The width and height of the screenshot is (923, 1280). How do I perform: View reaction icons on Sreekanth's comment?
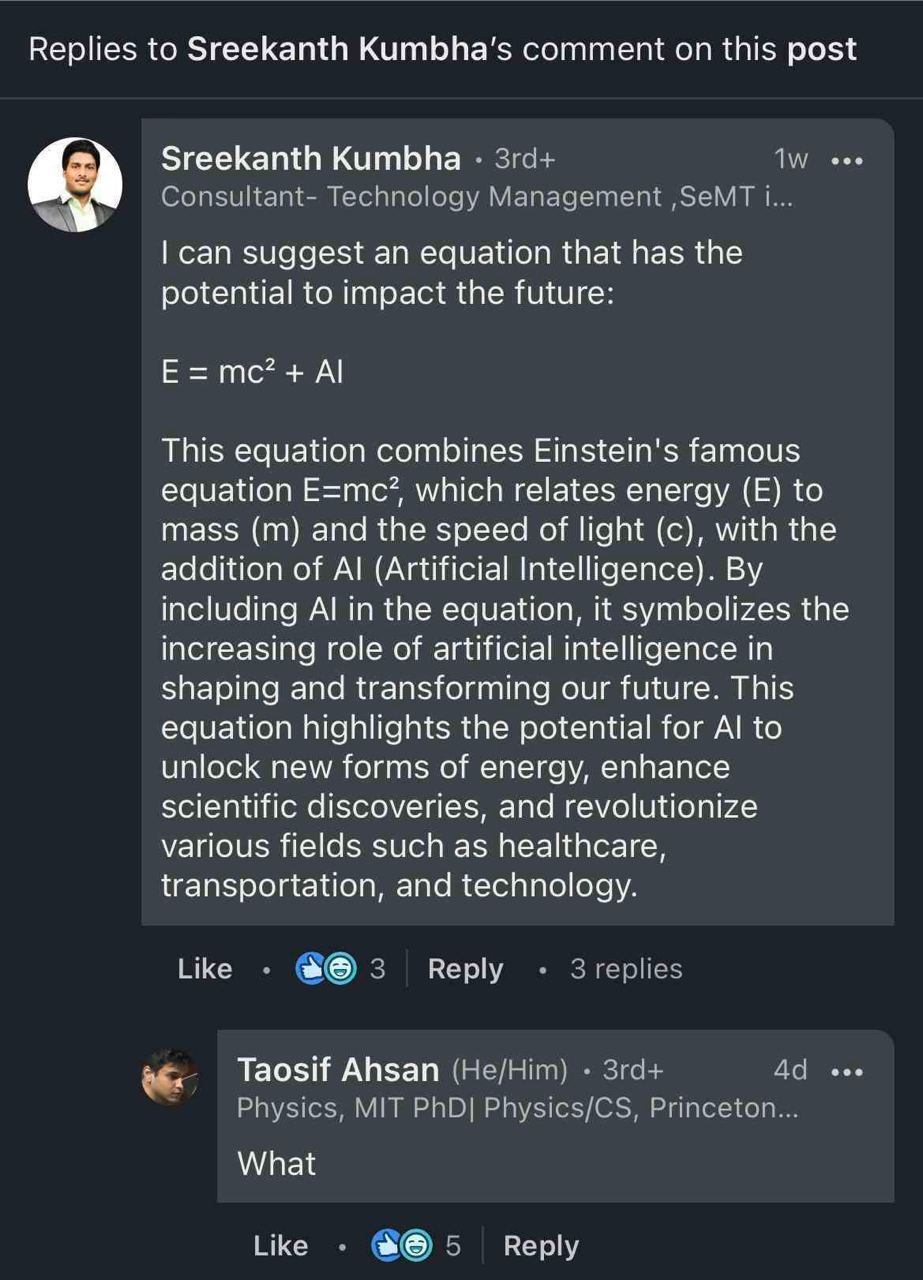click(326, 969)
